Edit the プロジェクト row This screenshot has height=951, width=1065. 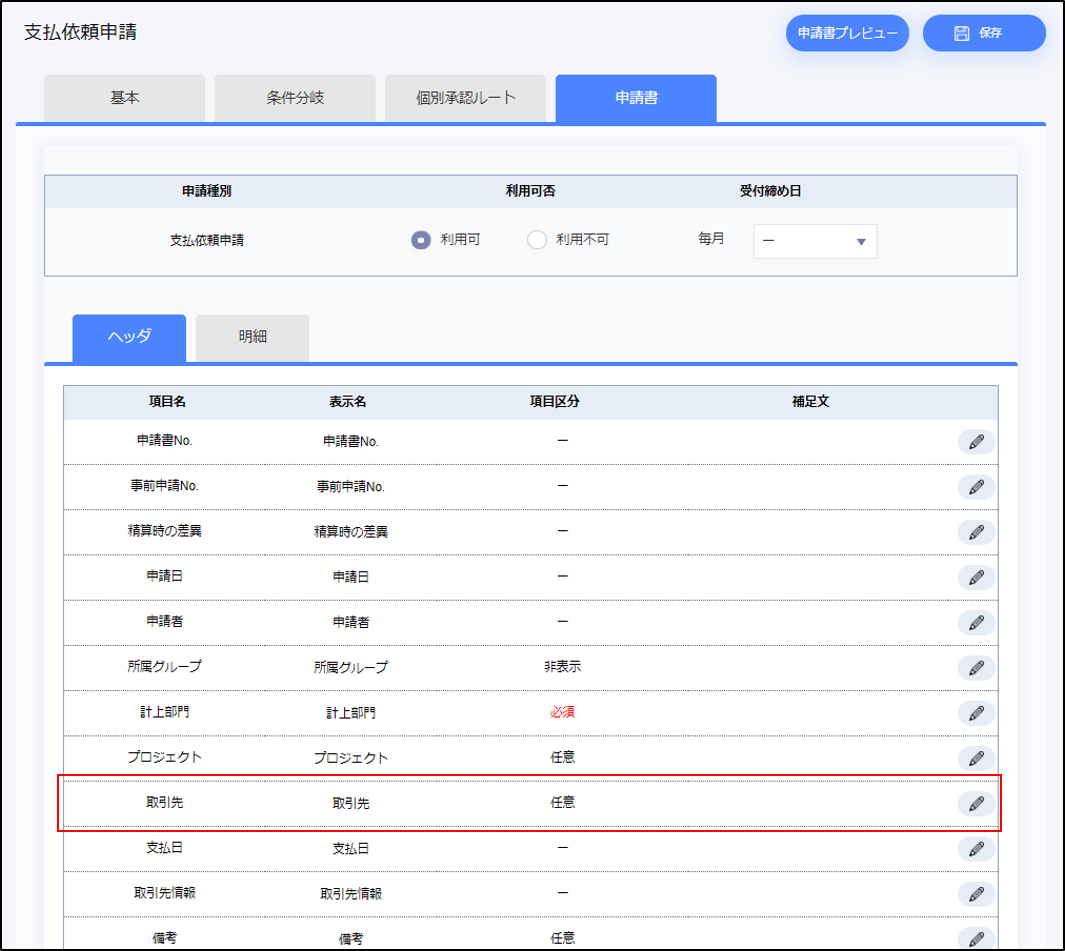[x=976, y=758]
